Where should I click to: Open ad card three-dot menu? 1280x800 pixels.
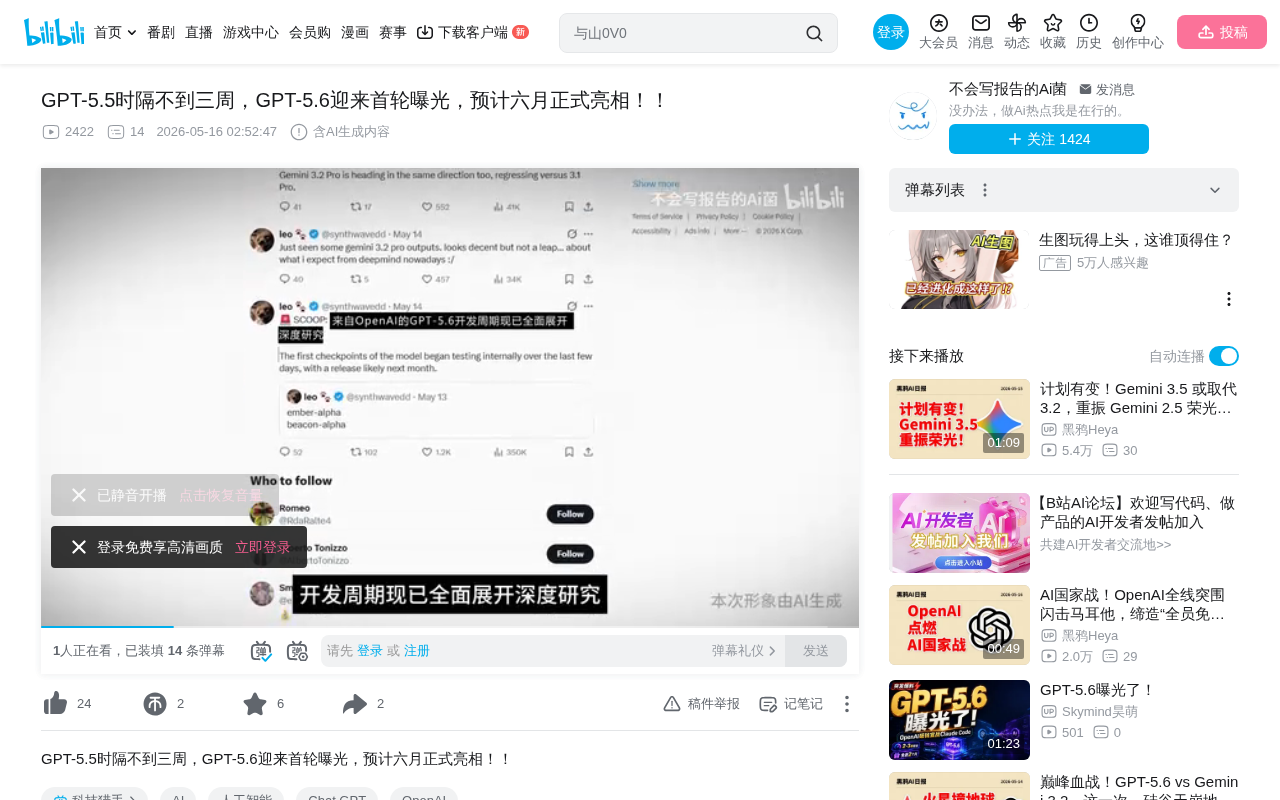coord(1229,299)
